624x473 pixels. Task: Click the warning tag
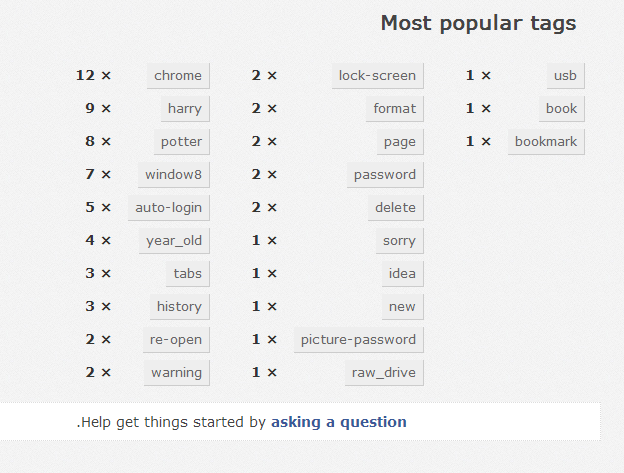pos(176,372)
